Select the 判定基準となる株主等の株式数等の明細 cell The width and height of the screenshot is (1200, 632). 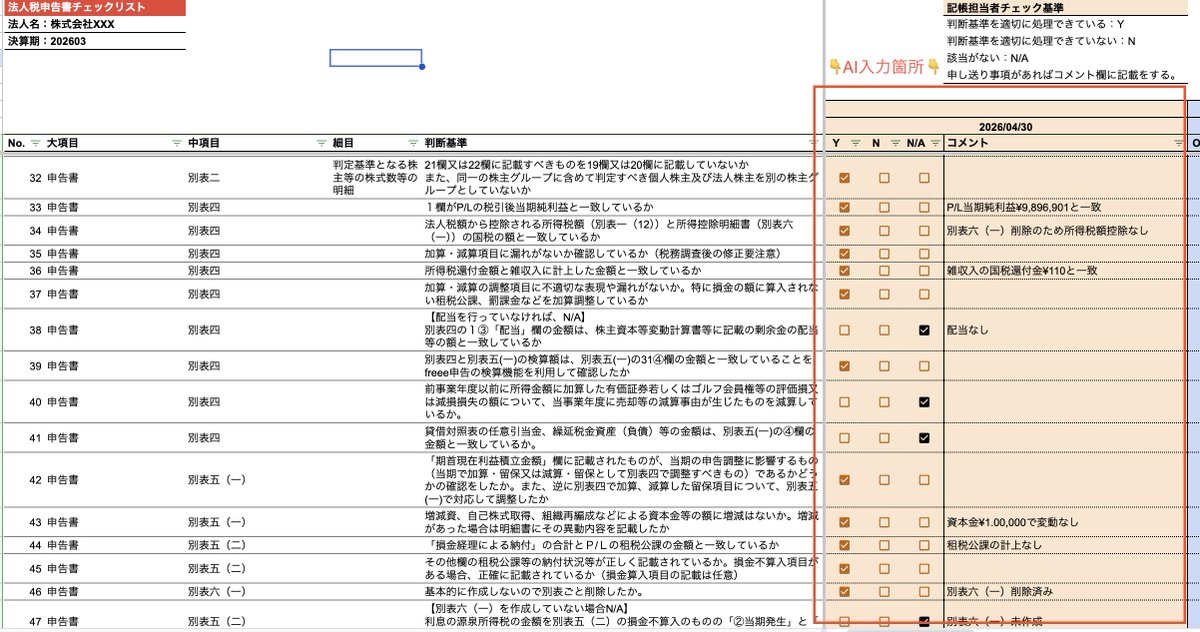pos(376,178)
